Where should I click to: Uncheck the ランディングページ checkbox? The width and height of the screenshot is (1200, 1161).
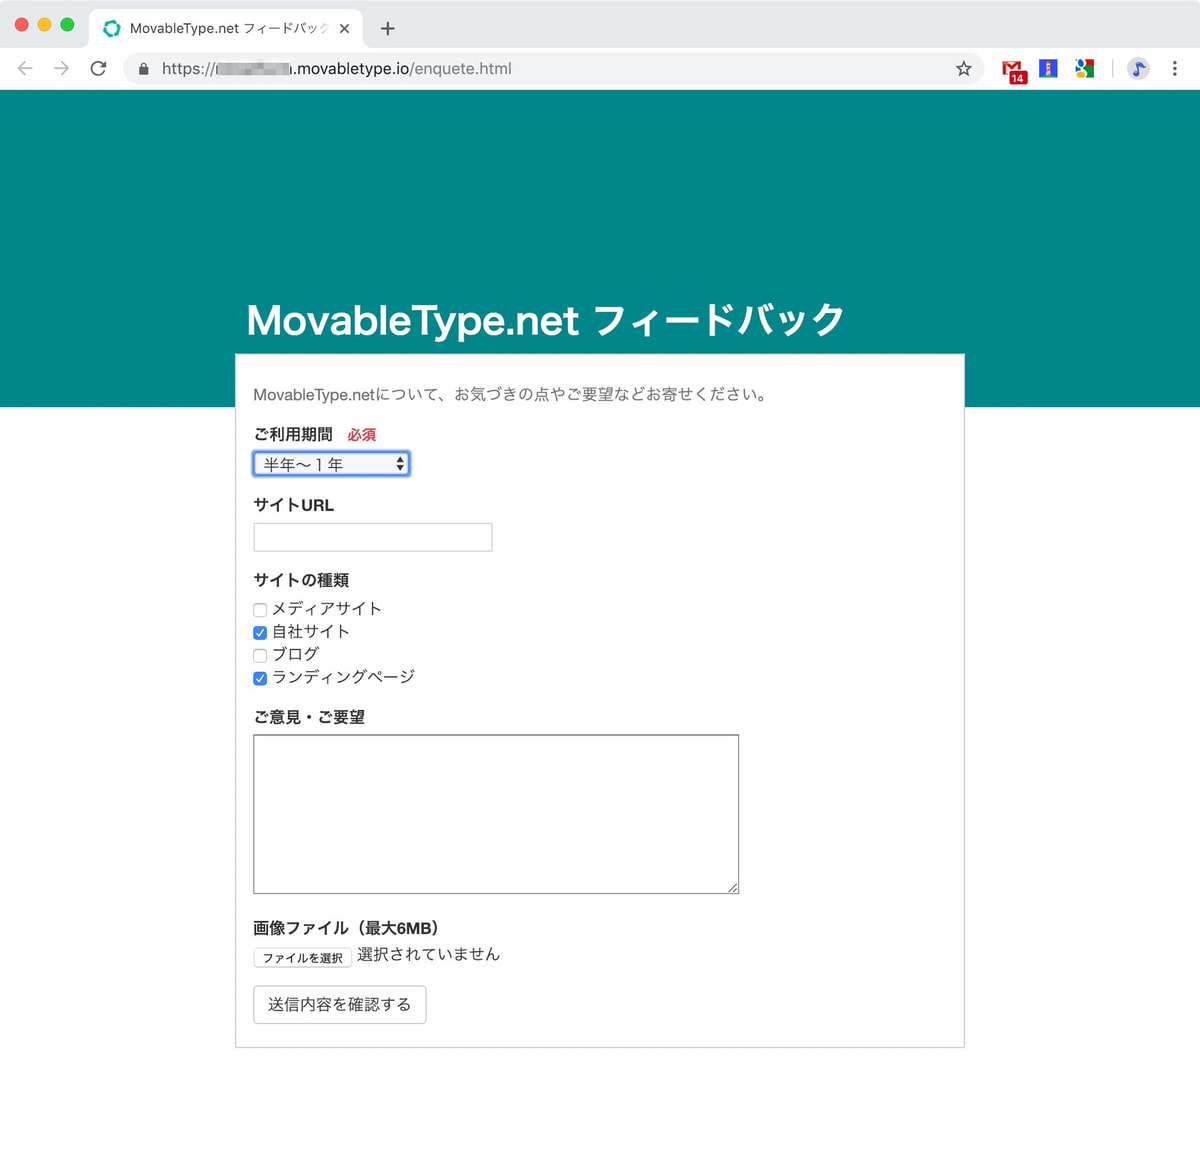click(260, 678)
